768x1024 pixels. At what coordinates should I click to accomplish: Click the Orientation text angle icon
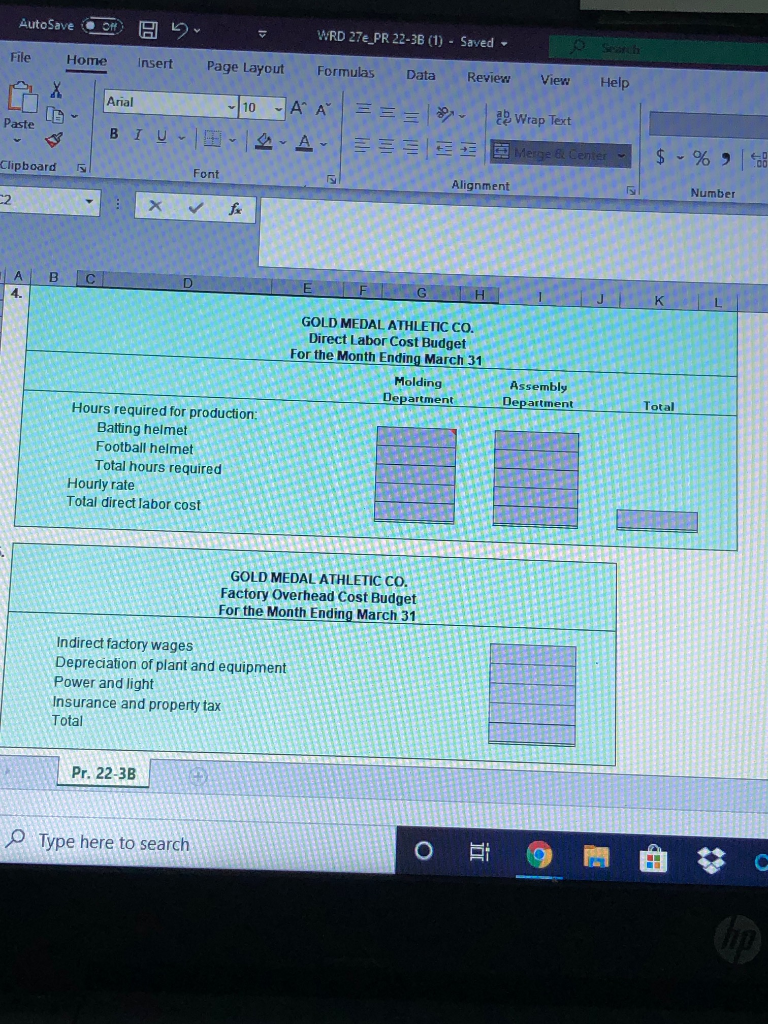tap(445, 115)
